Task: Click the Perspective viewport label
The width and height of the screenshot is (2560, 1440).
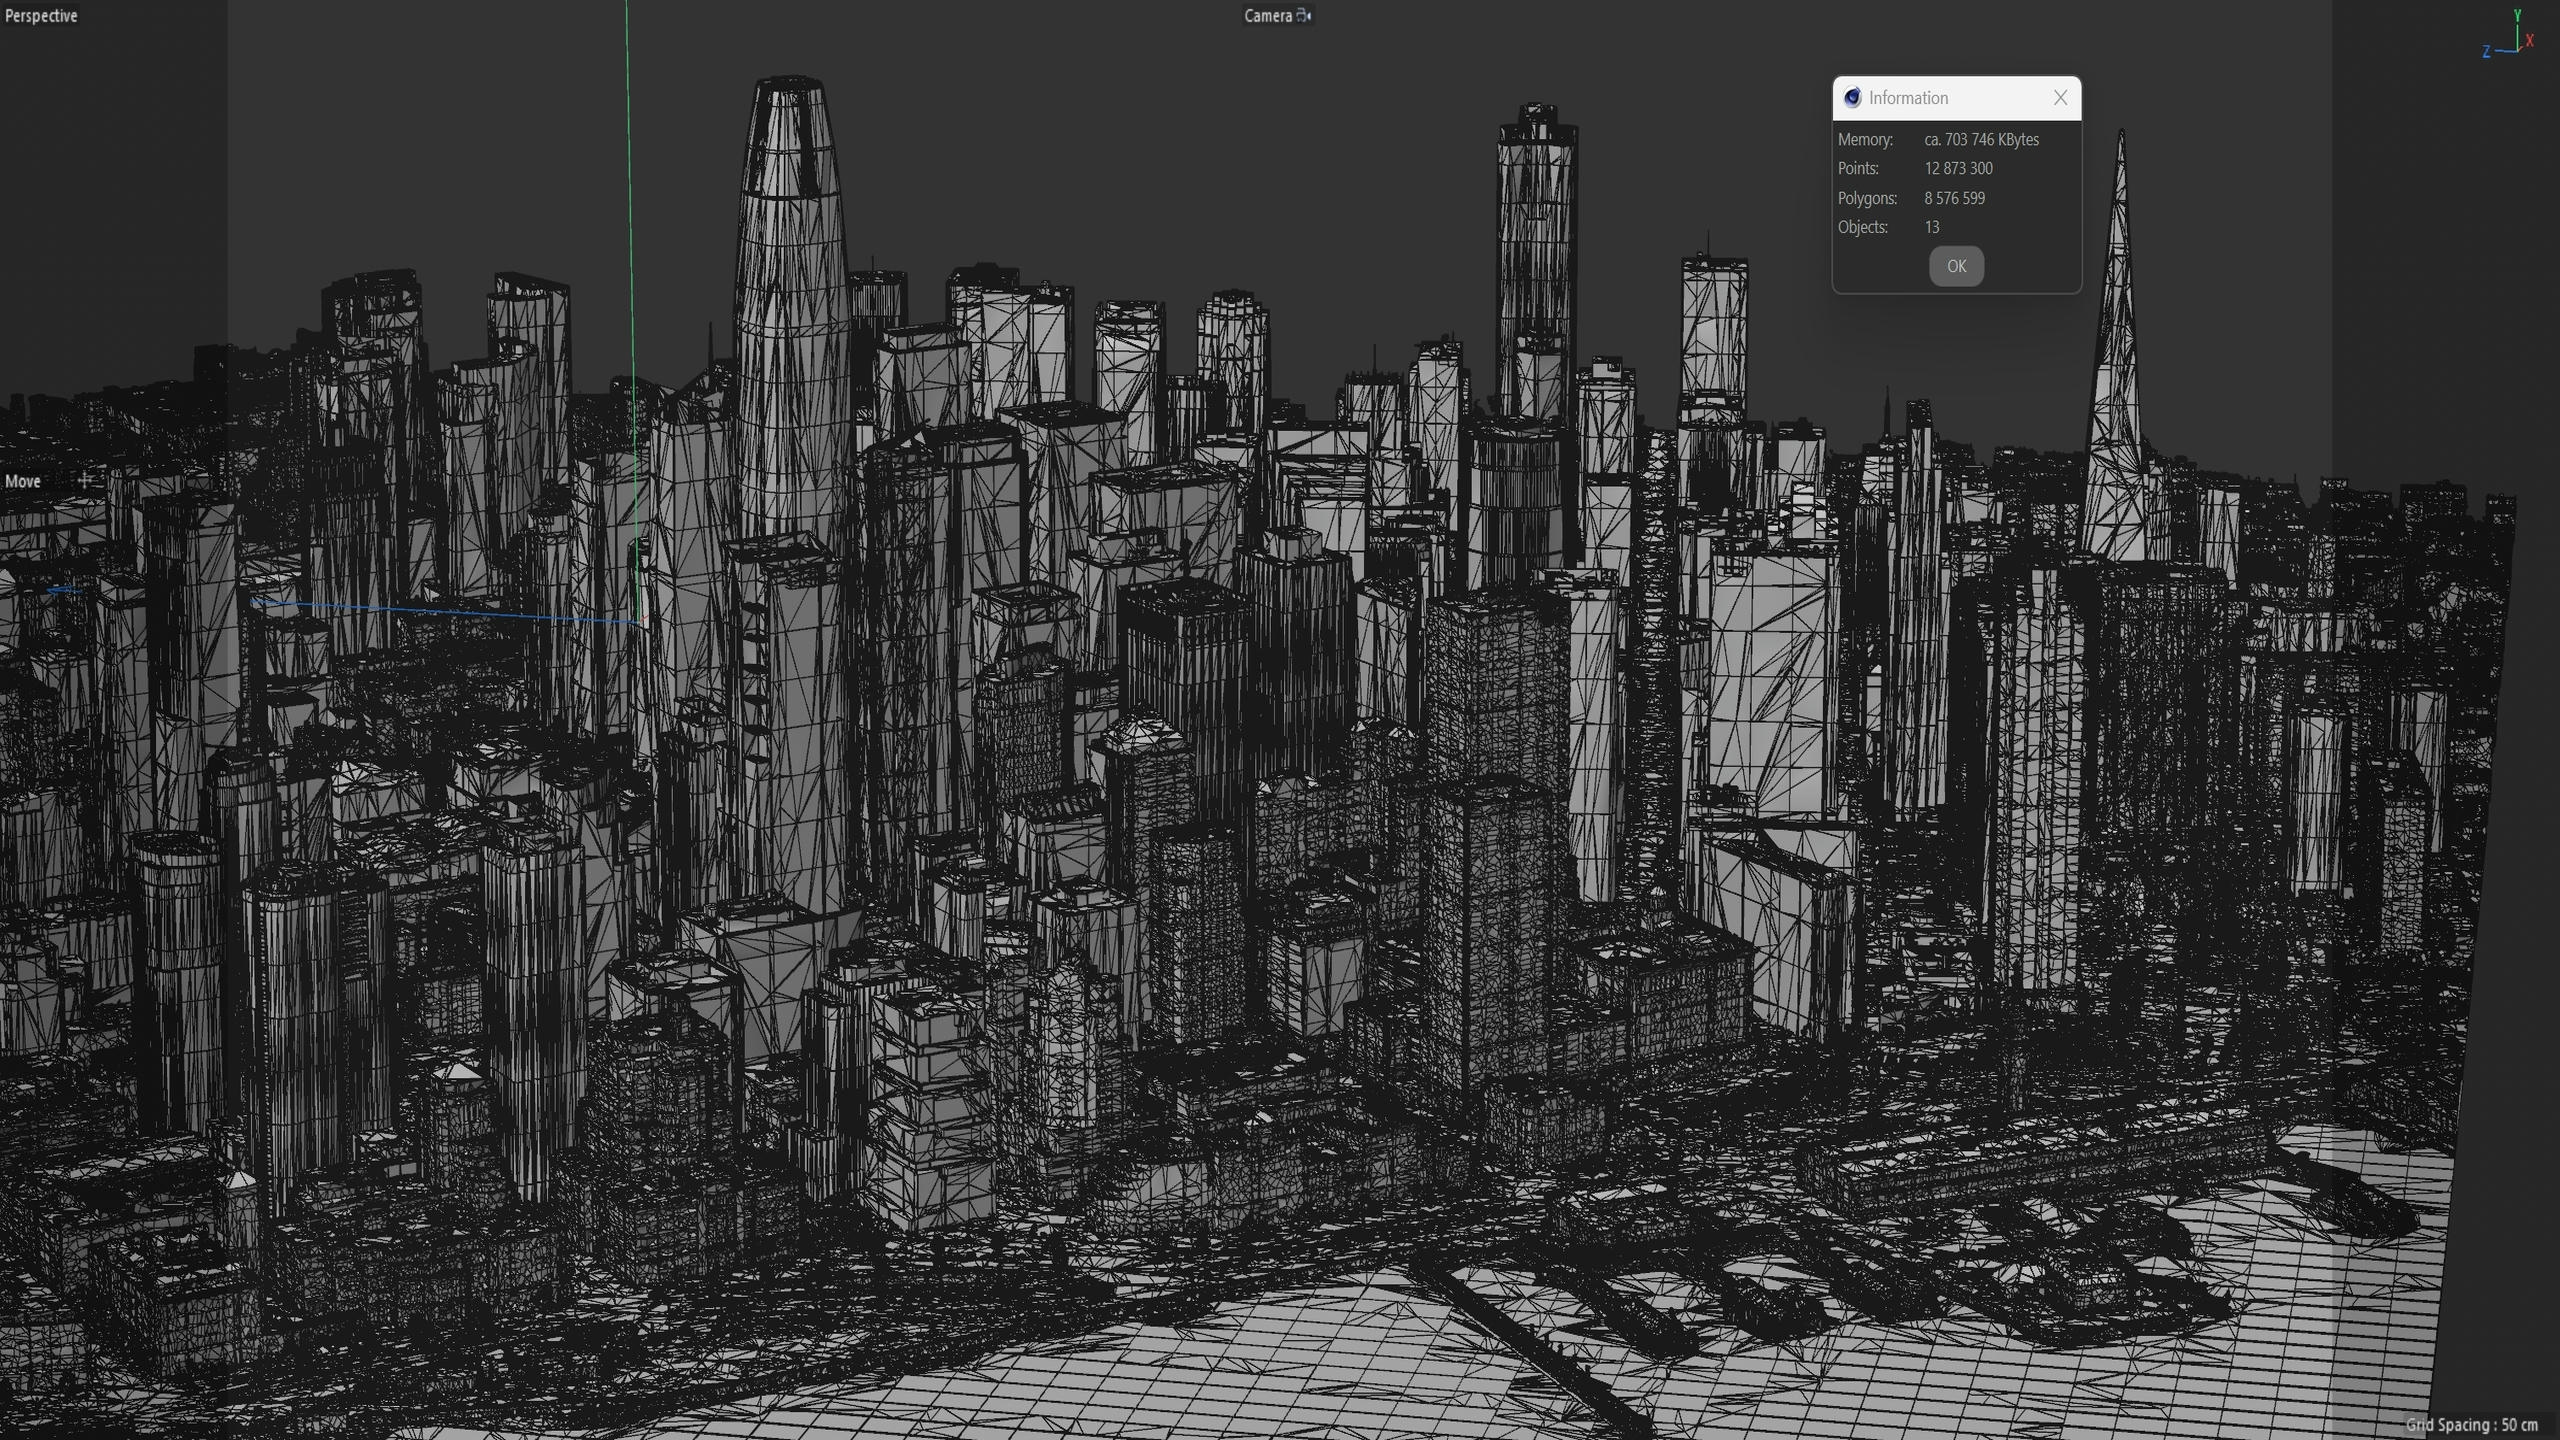Action: click(41, 15)
